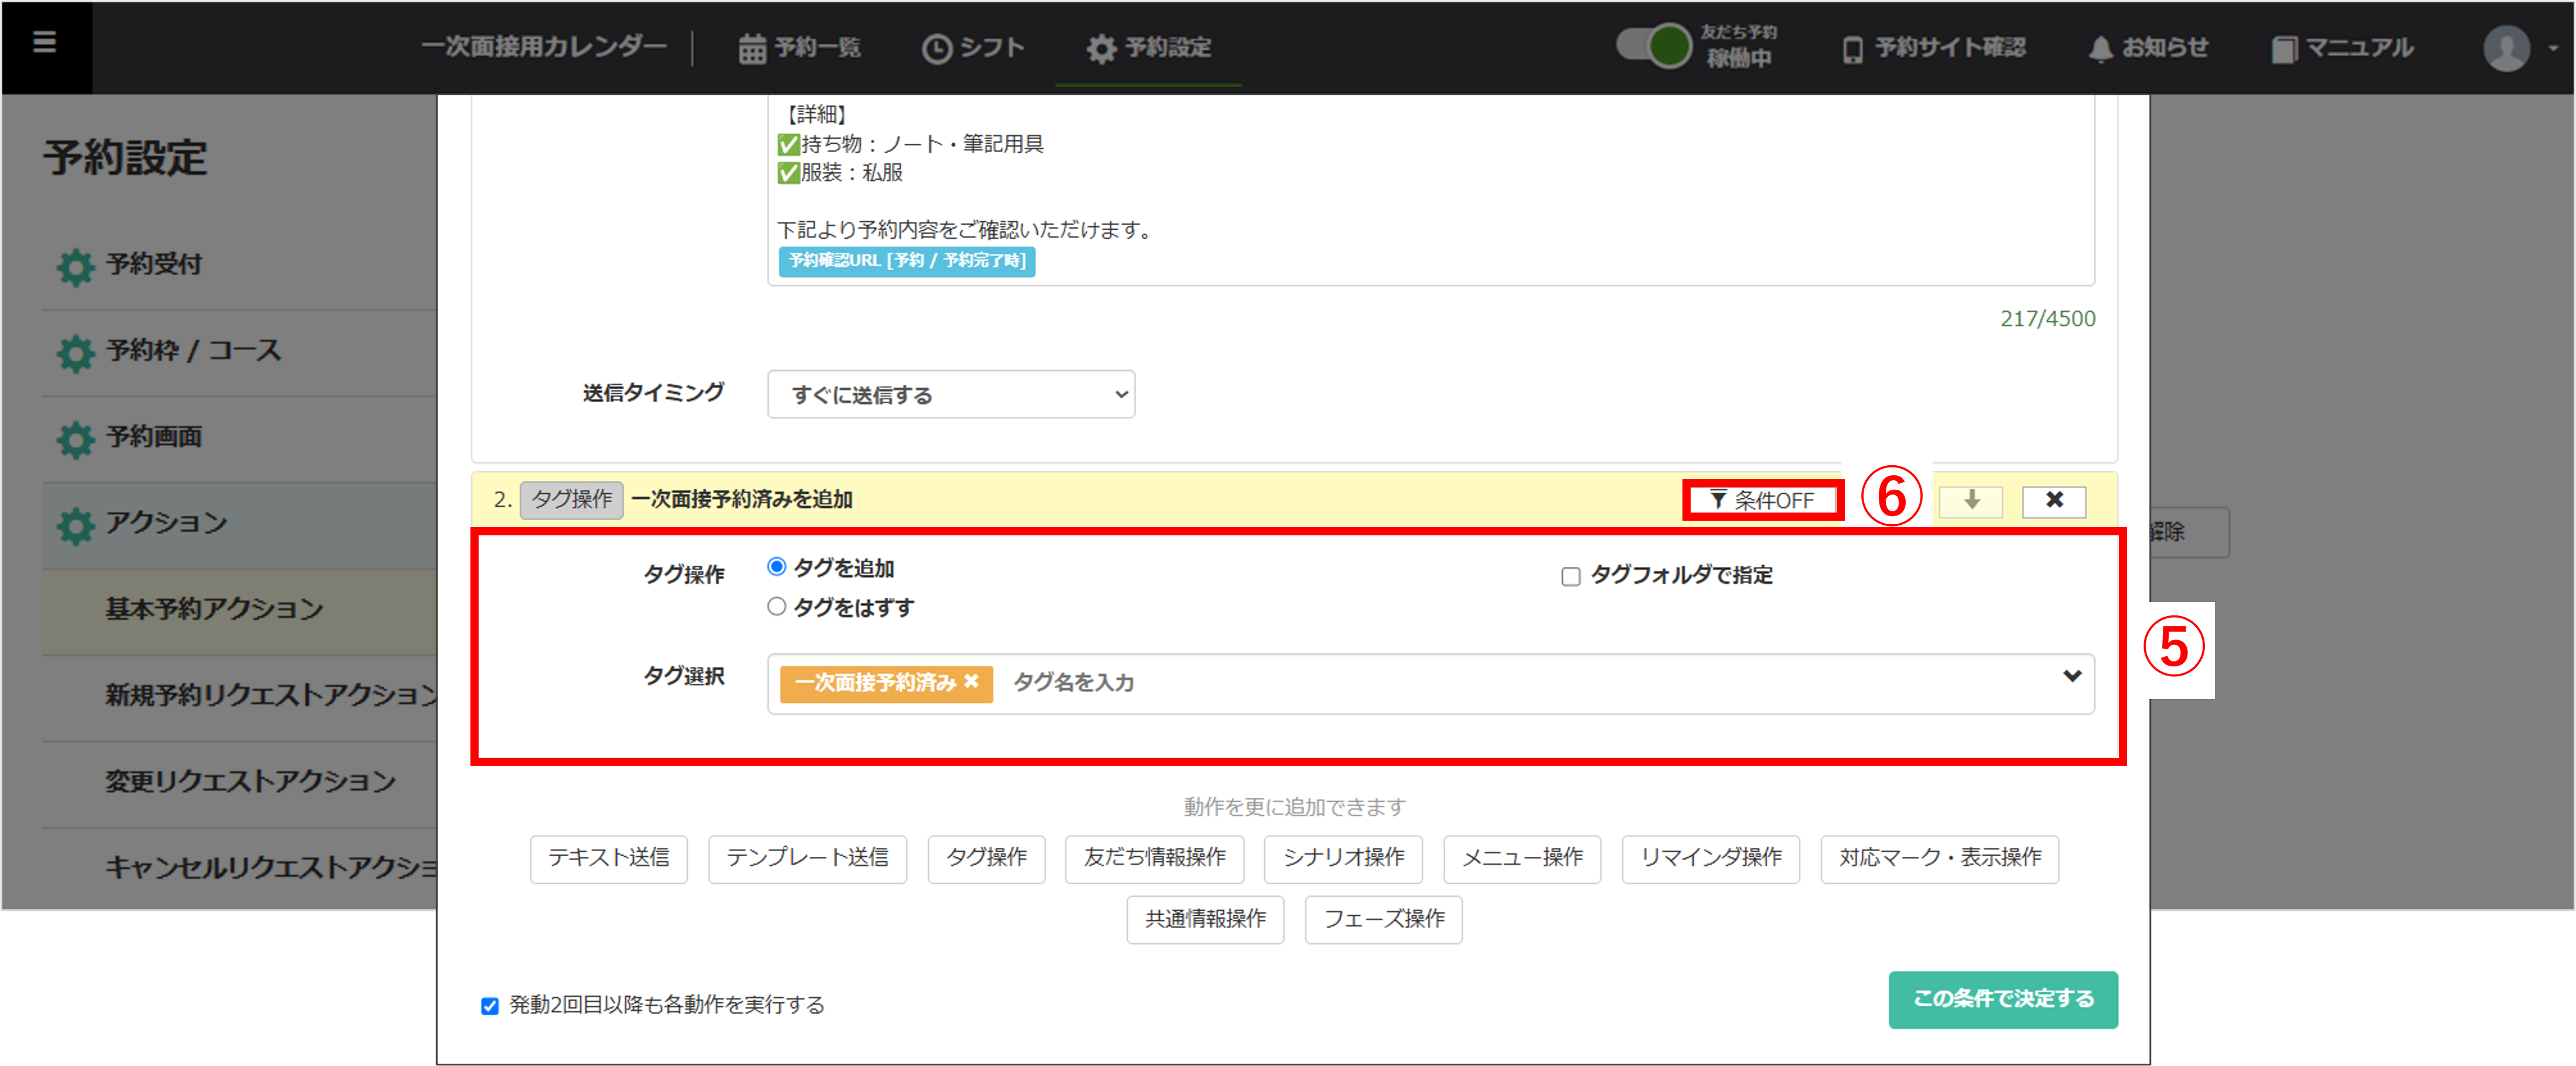2576x1066 pixels.
Task: Open マニュアル in the top bar
Action: [2342, 48]
